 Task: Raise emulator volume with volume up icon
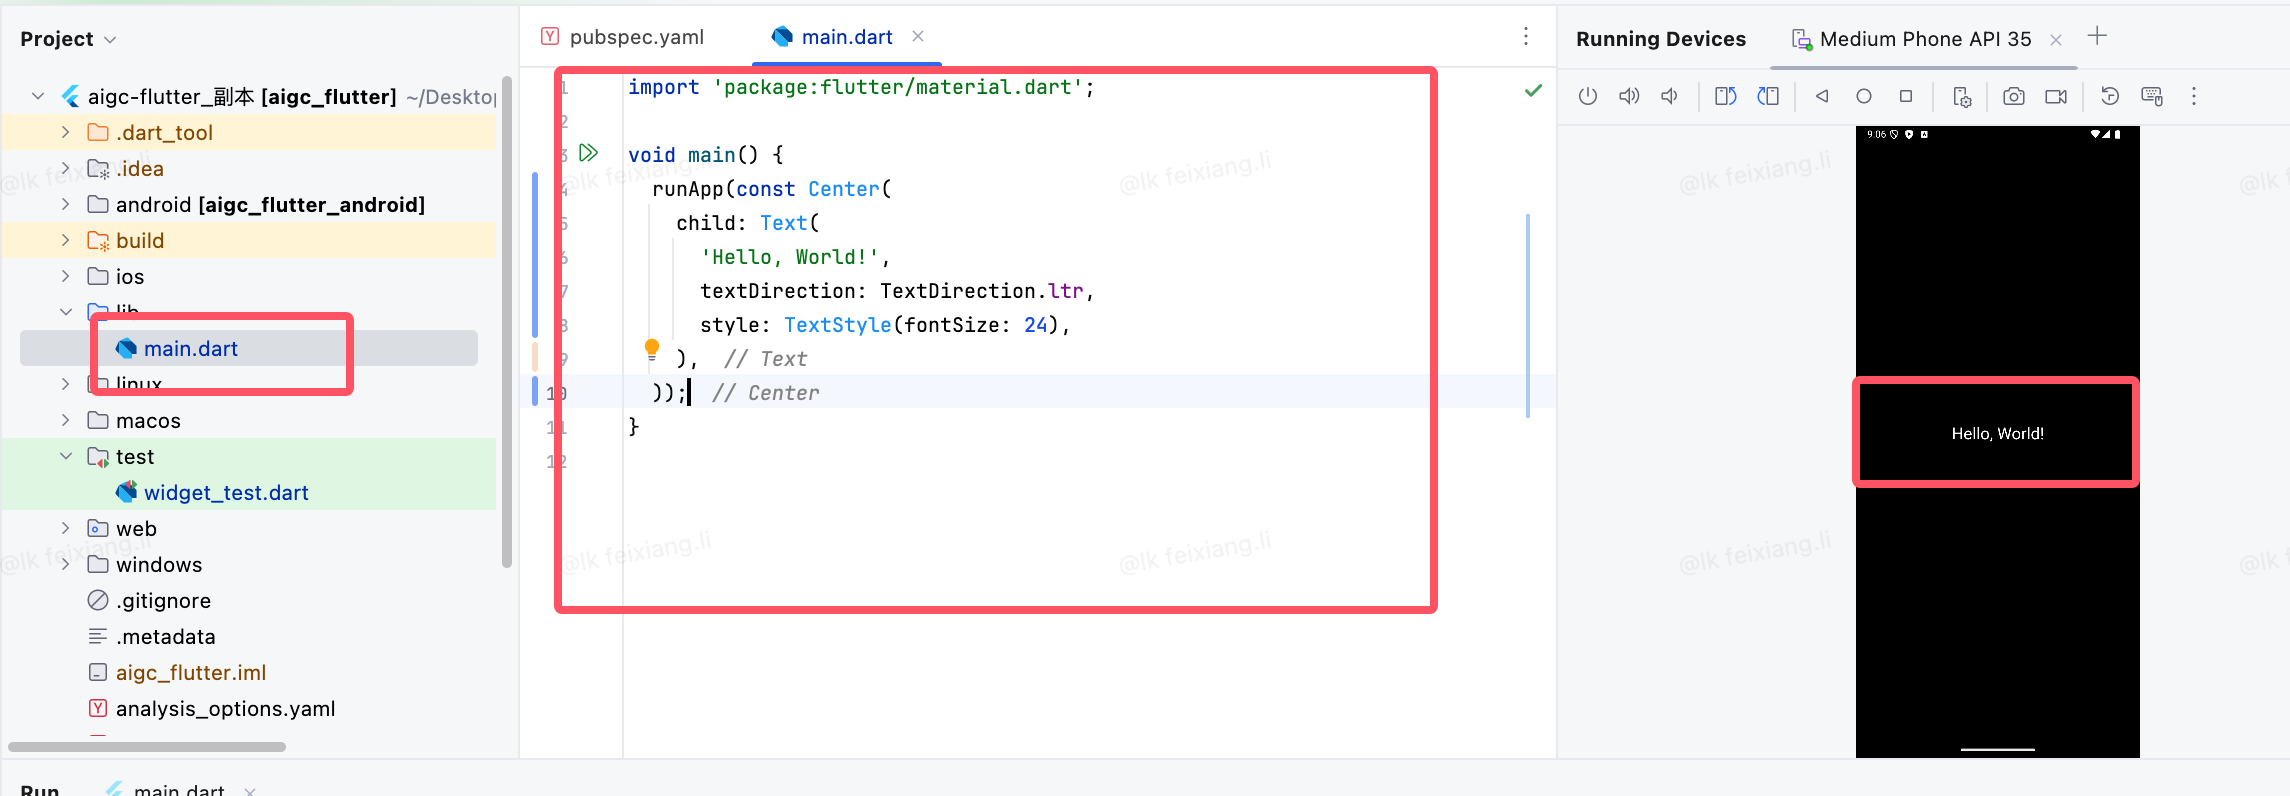point(1629,96)
